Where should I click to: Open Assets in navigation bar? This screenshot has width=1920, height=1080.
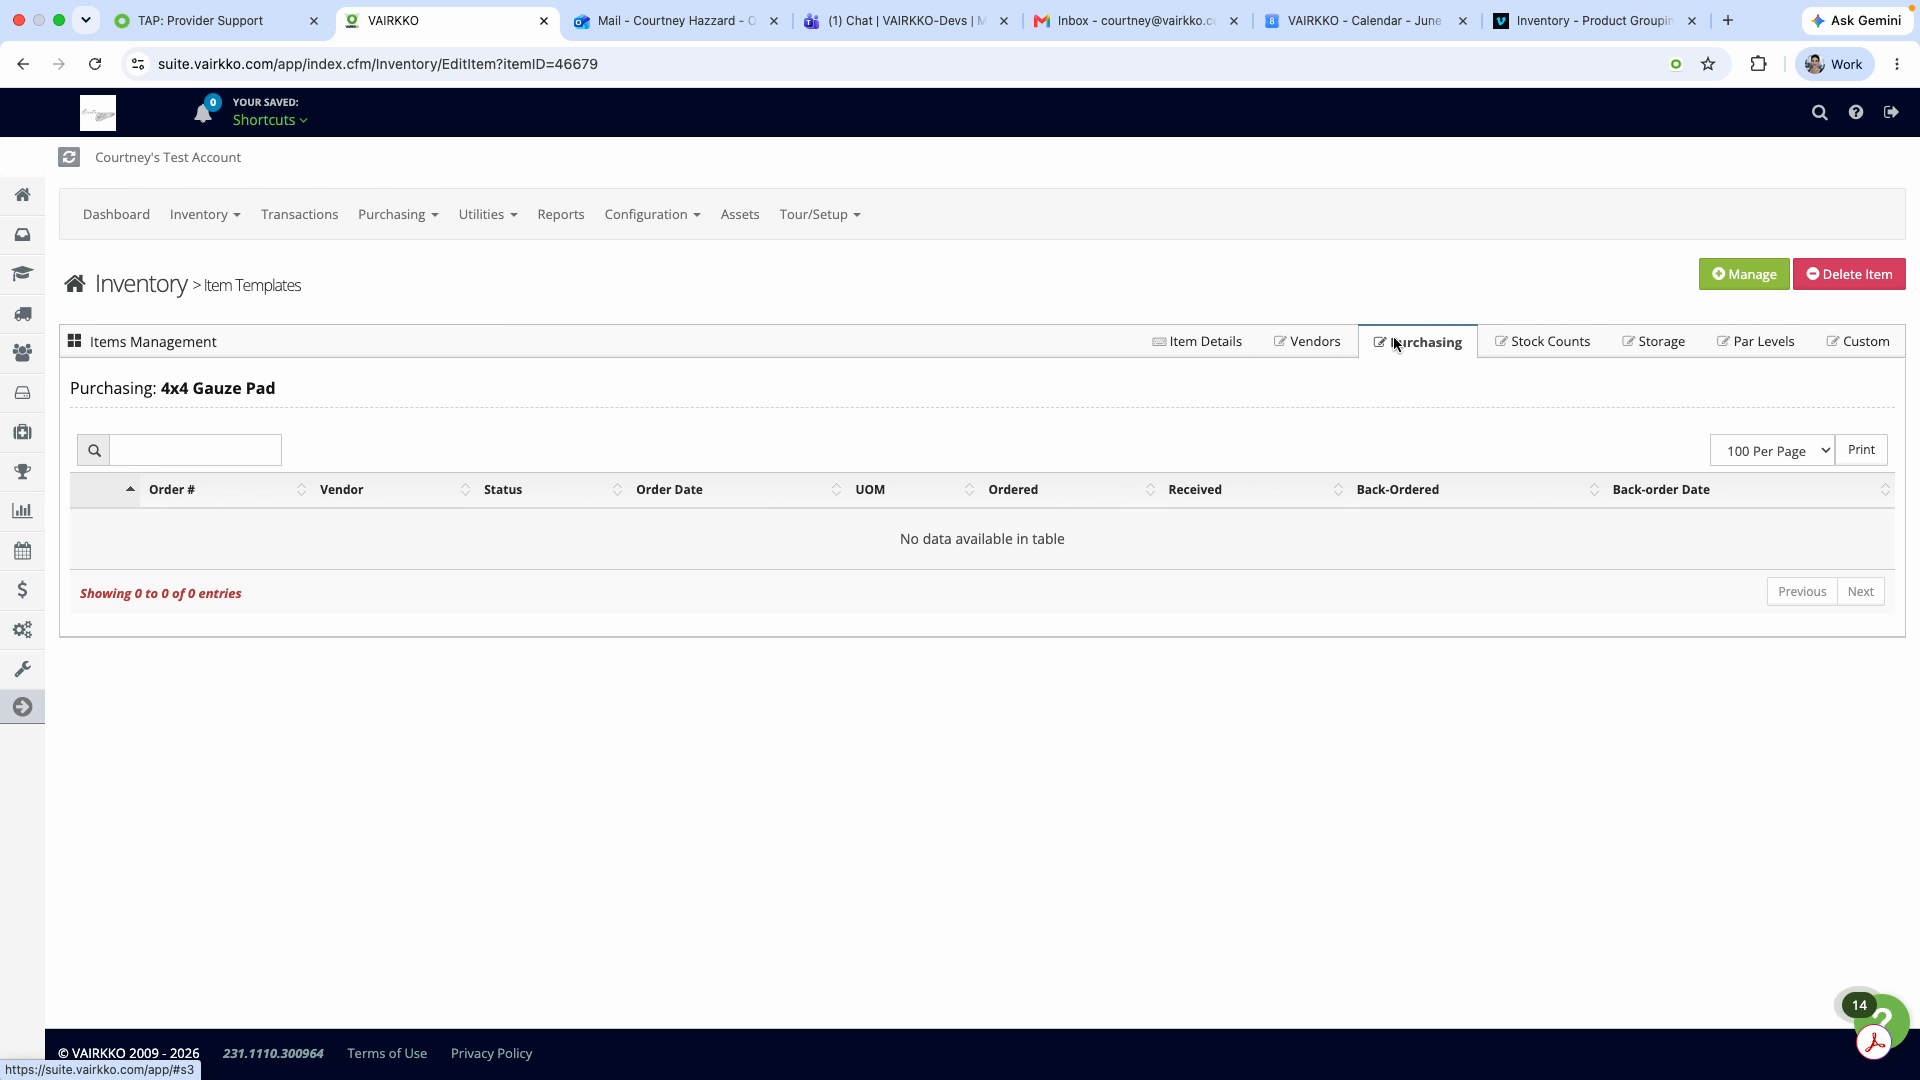coord(740,215)
